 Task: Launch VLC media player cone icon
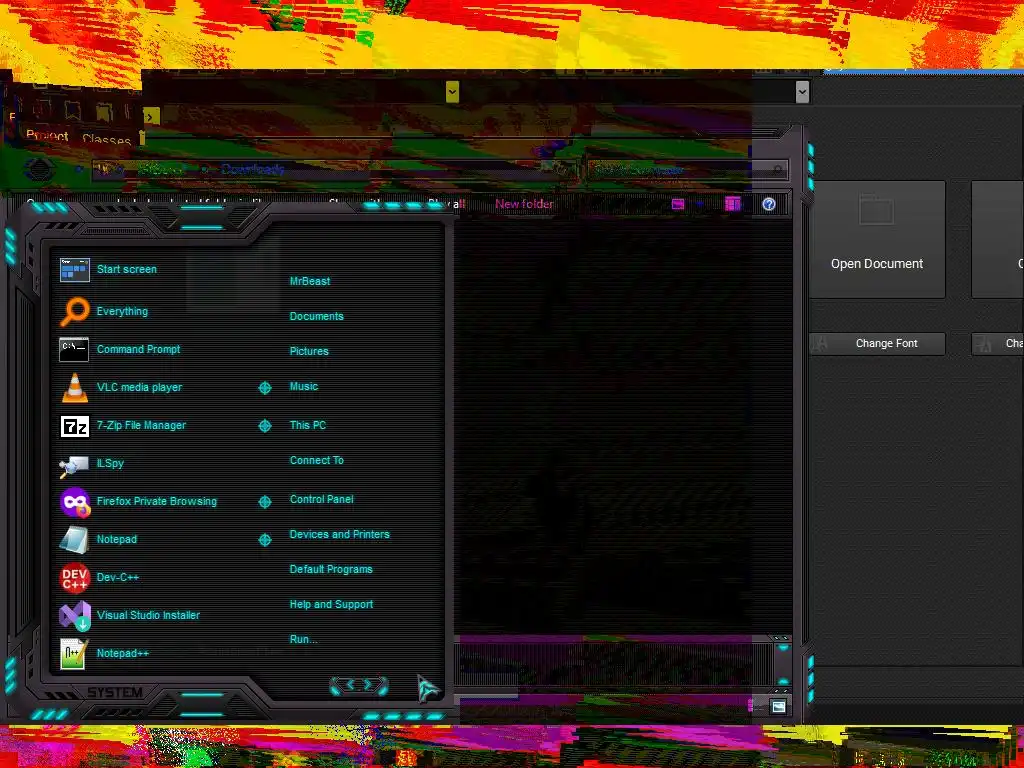pos(74,387)
